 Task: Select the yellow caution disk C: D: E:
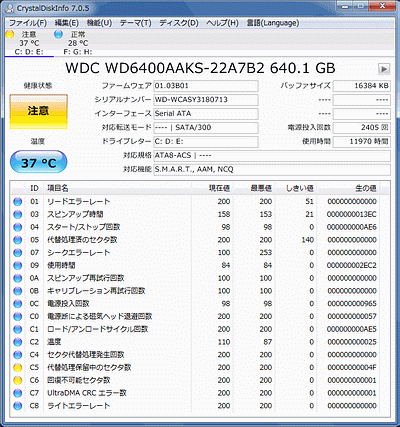pyautogui.click(x=29, y=43)
